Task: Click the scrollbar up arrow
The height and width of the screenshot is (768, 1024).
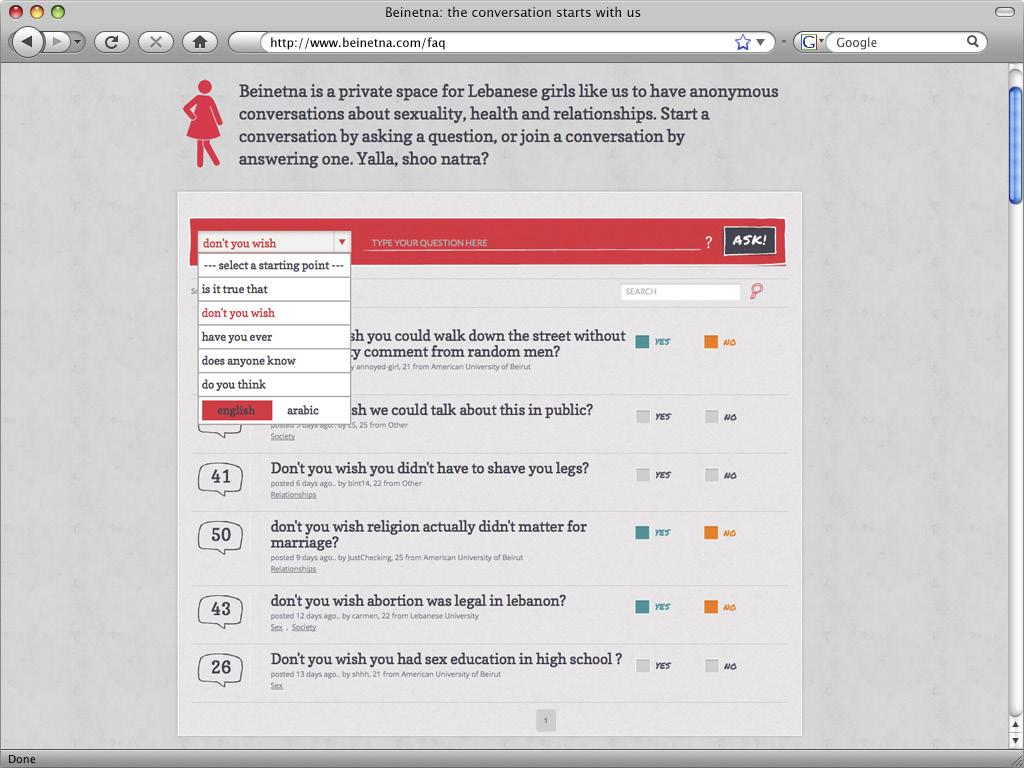Action: coord(1016,724)
